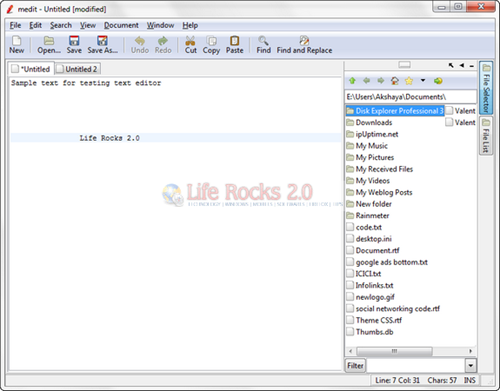
Task: Select the My Received Files folder
Action: [x=380, y=169]
